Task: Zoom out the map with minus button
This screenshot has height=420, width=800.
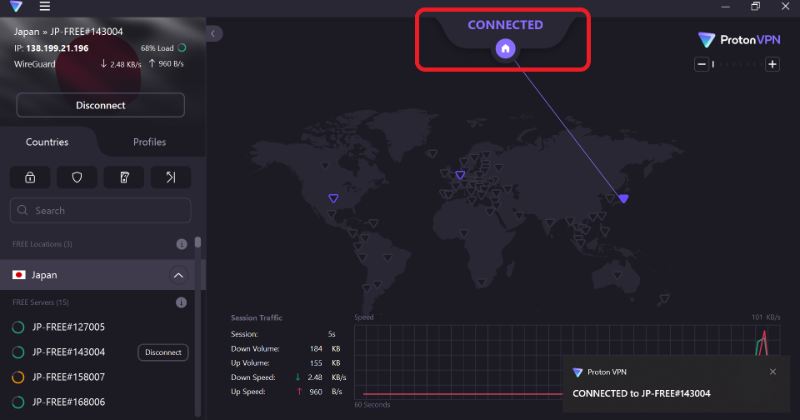Action: (702, 65)
